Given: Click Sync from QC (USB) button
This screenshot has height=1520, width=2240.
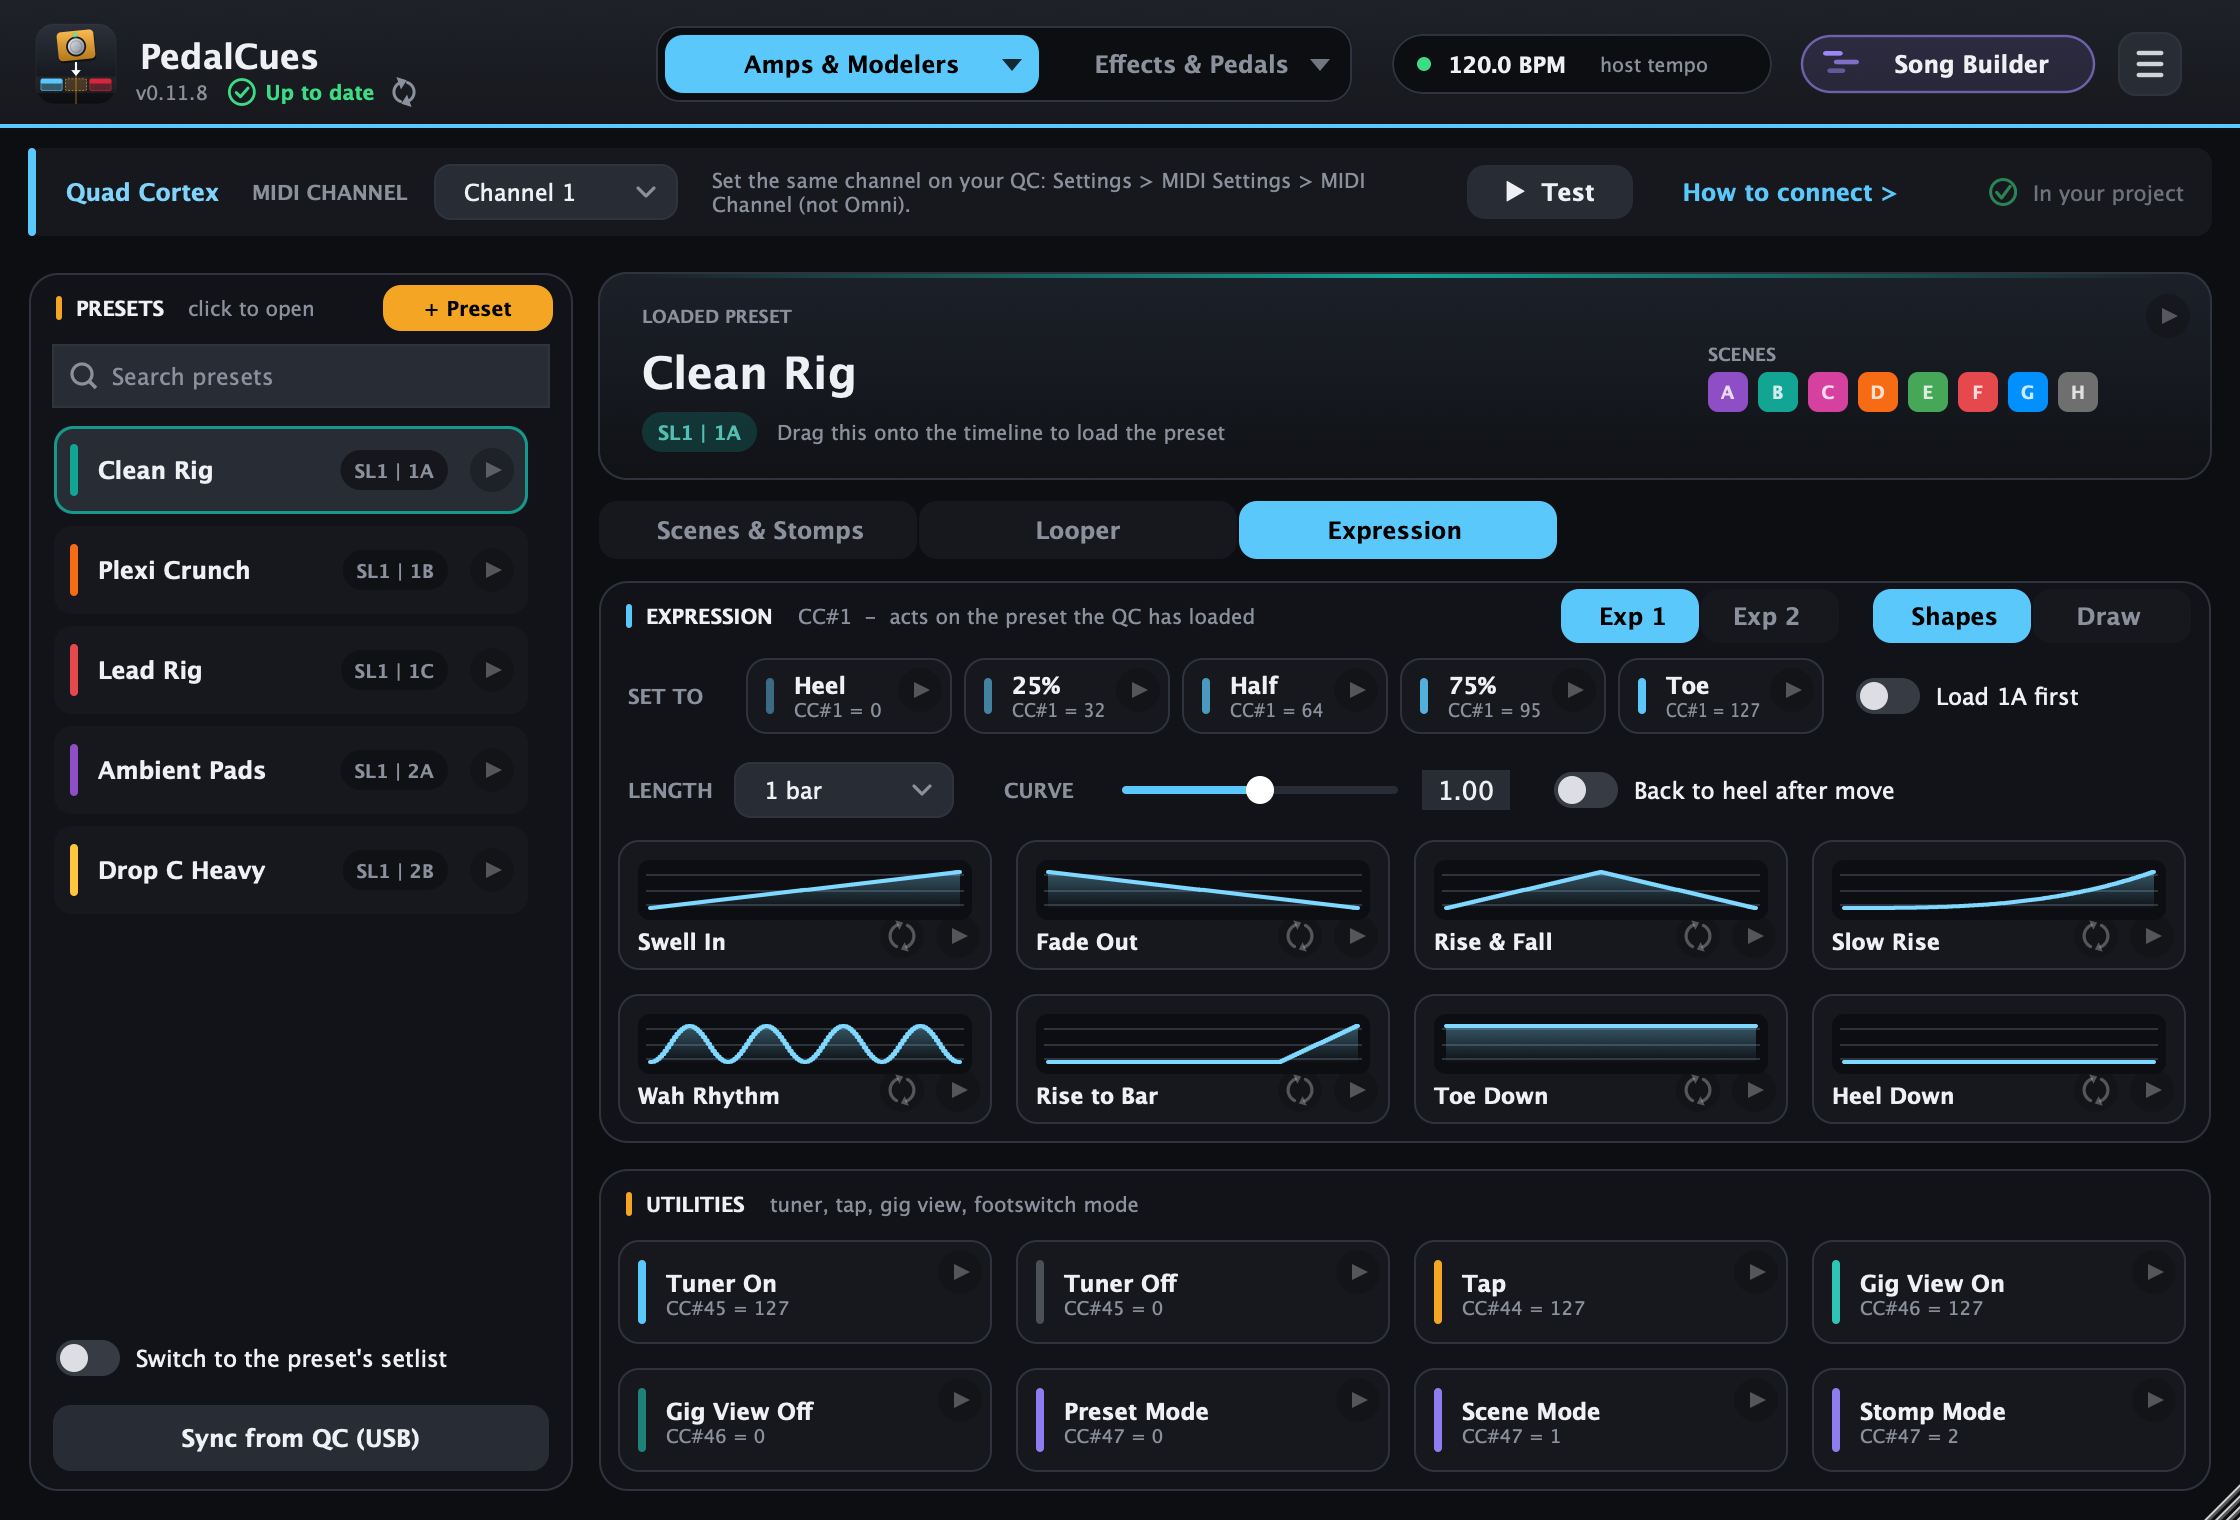Looking at the screenshot, I should [300, 1437].
